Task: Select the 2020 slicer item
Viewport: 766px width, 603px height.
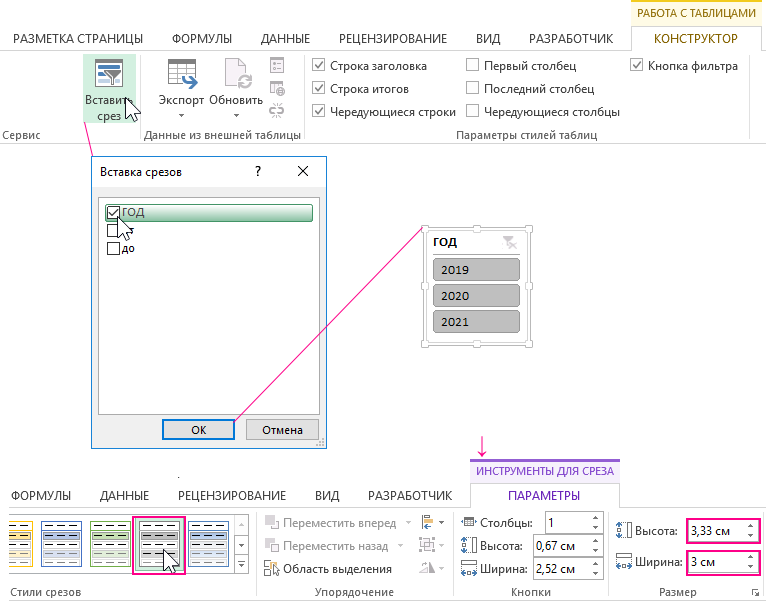Action: pyautogui.click(x=476, y=296)
